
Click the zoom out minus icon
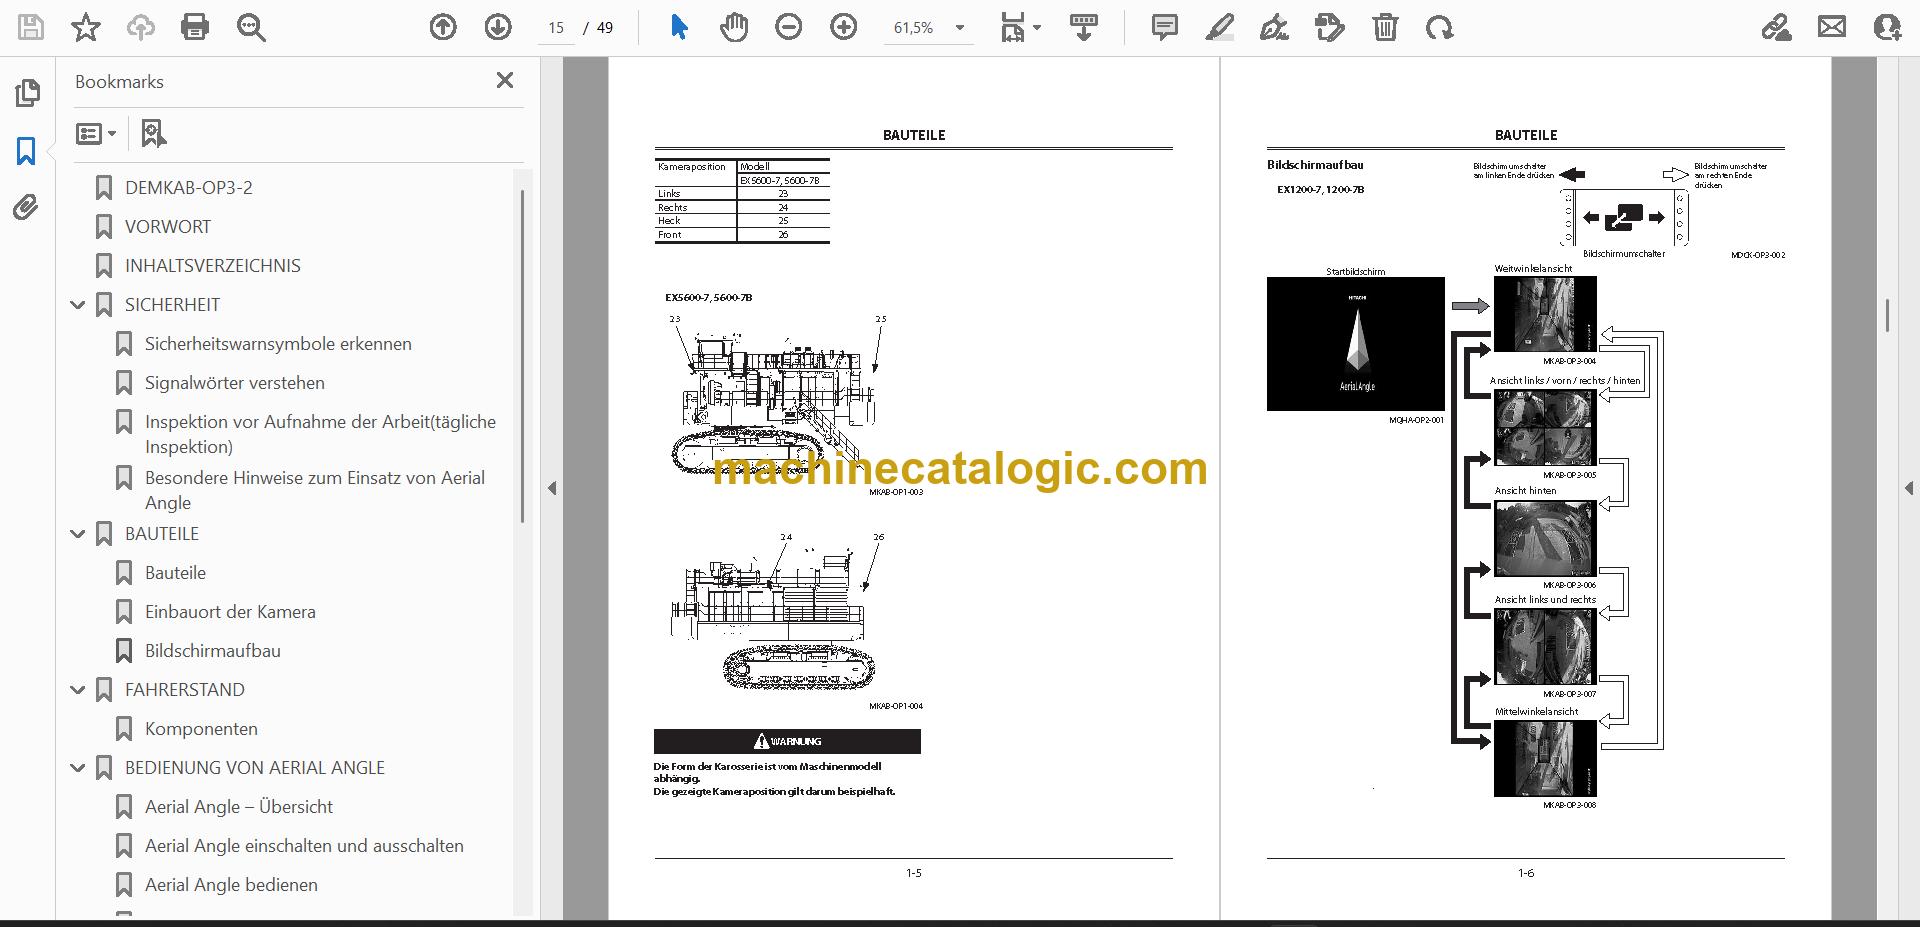click(x=789, y=27)
